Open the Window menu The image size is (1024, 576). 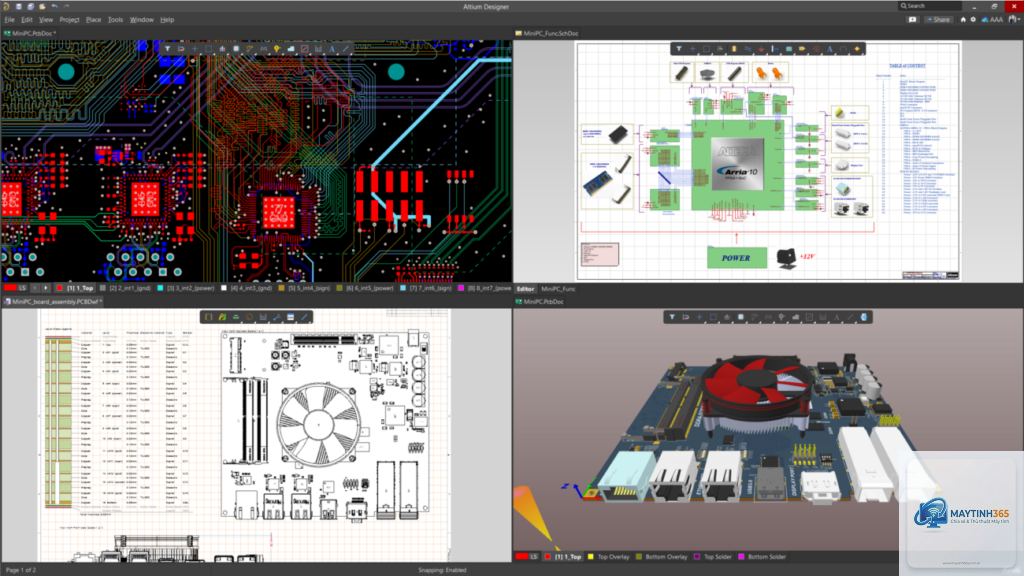coord(142,20)
